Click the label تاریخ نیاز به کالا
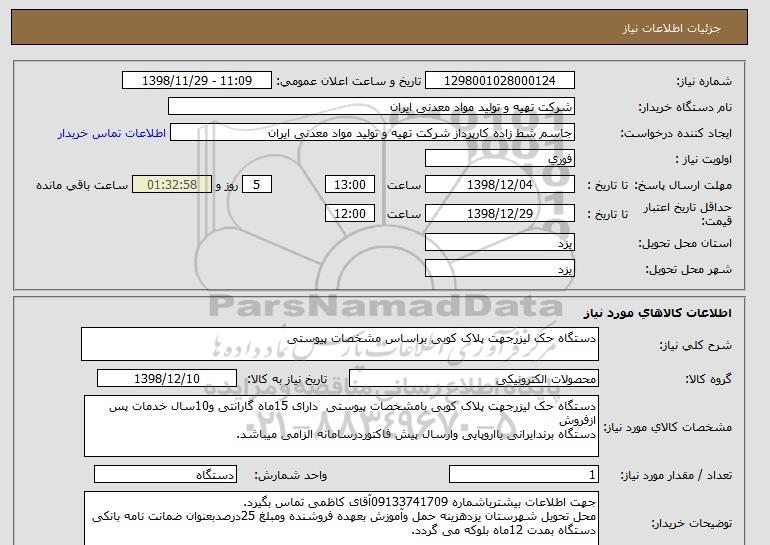The width and height of the screenshot is (770, 545). coord(287,379)
